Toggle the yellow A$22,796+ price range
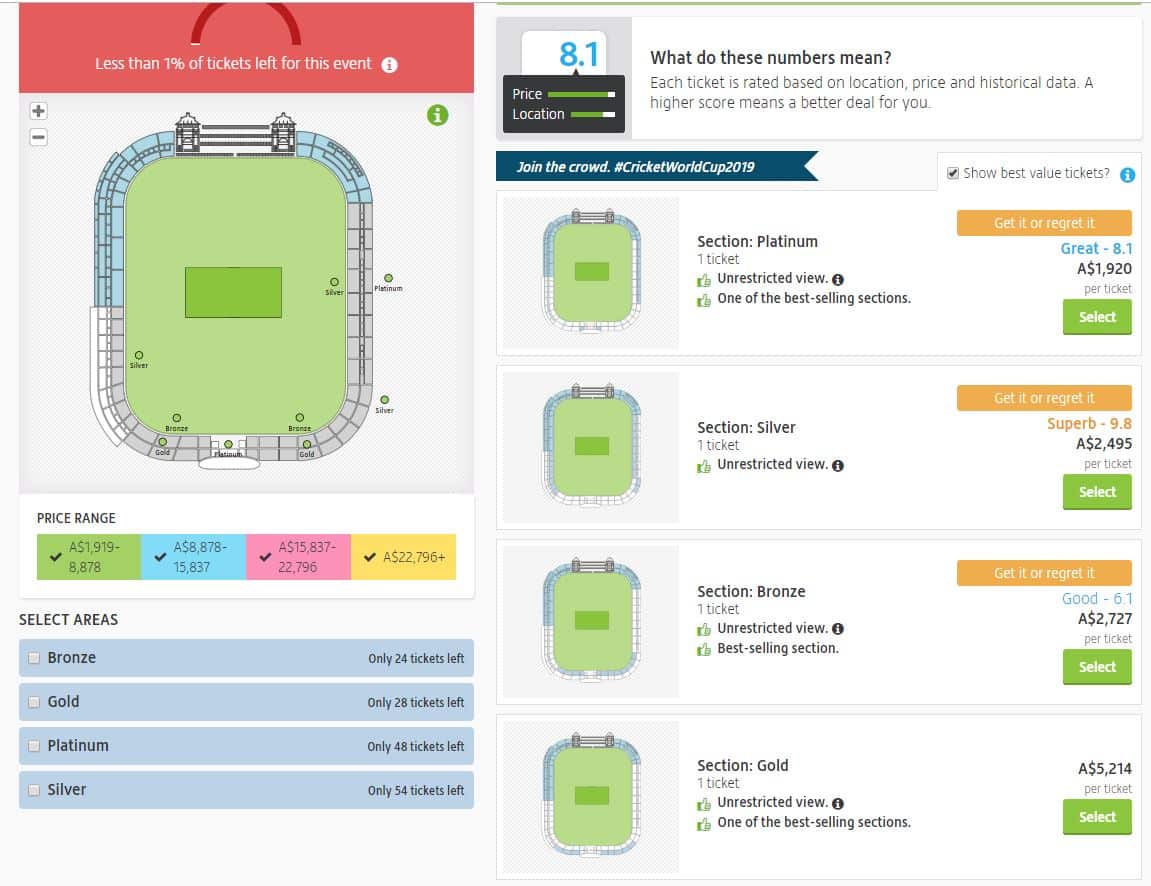 (x=403, y=556)
